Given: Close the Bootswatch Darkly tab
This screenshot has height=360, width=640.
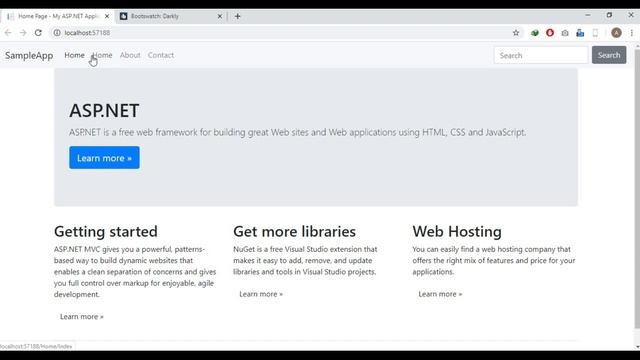Looking at the screenshot, I should tap(220, 16).
